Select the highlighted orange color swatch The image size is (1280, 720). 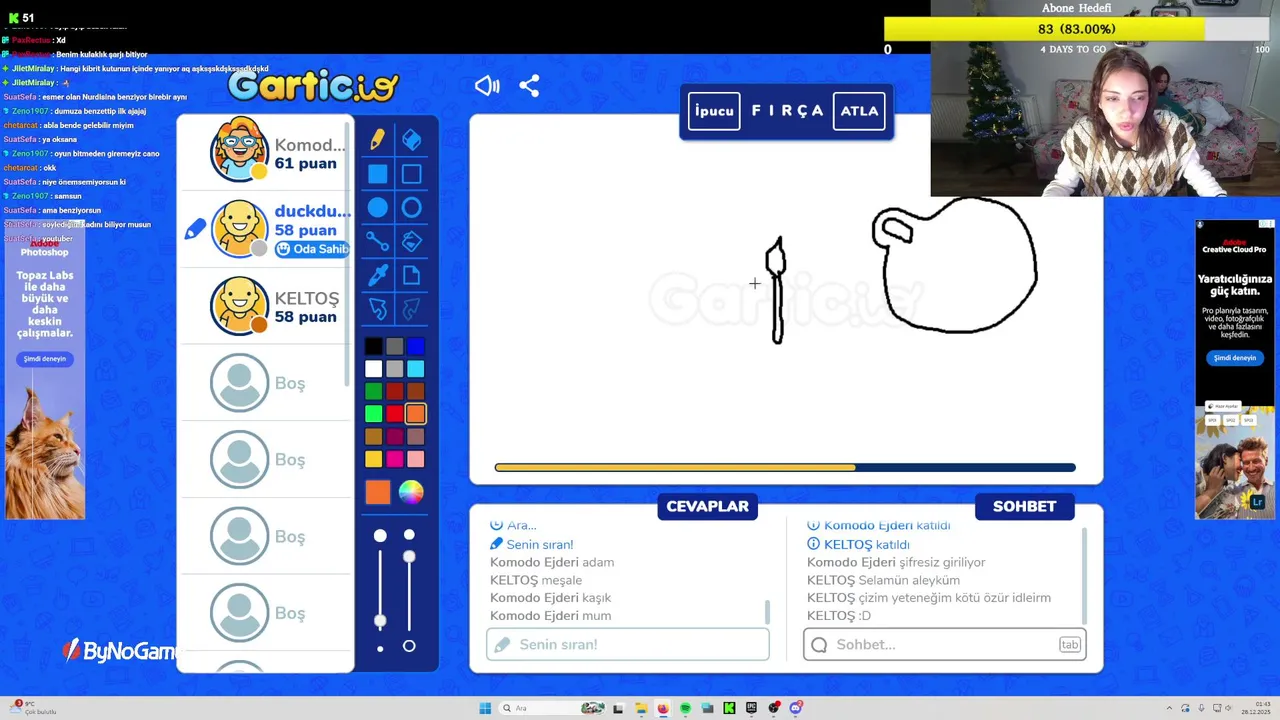pos(415,413)
